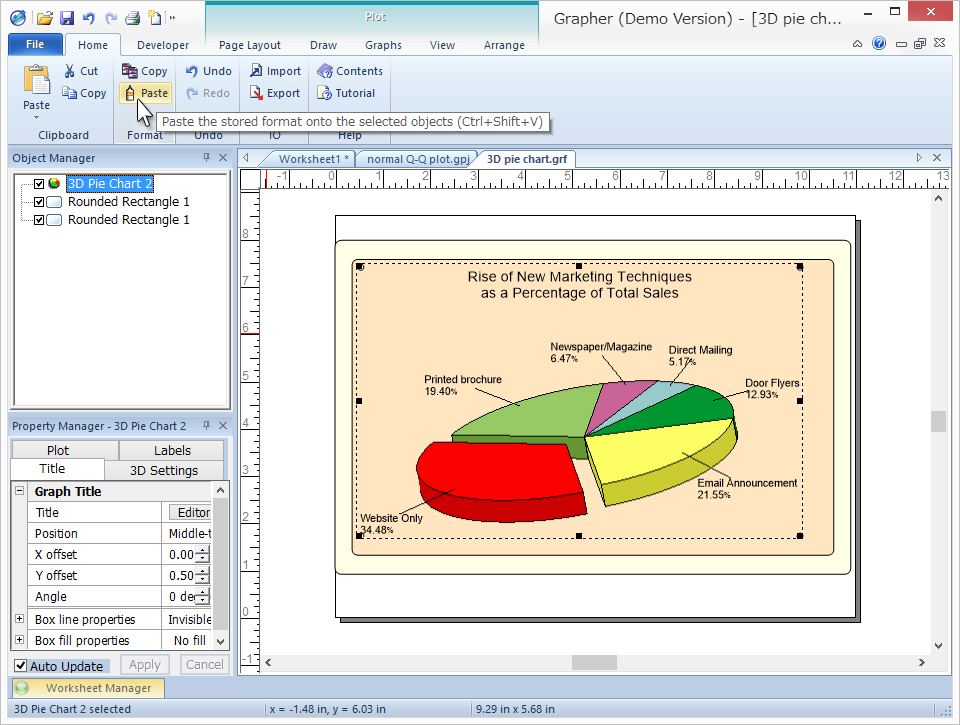
Task: Open help Contents from the ribbon
Action: tap(325, 71)
